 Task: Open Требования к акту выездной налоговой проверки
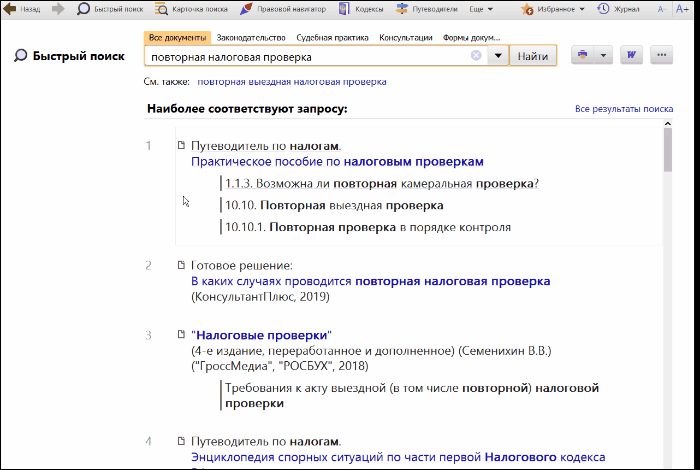click(x=412, y=395)
